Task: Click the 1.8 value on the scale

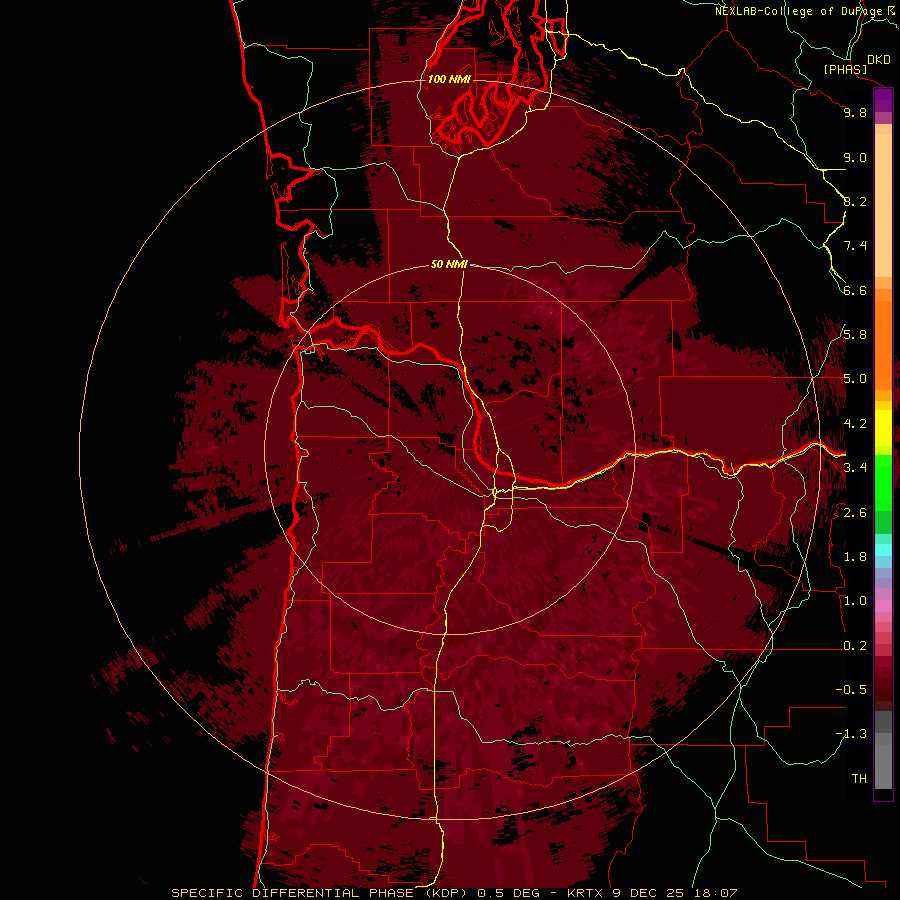Action: click(855, 557)
